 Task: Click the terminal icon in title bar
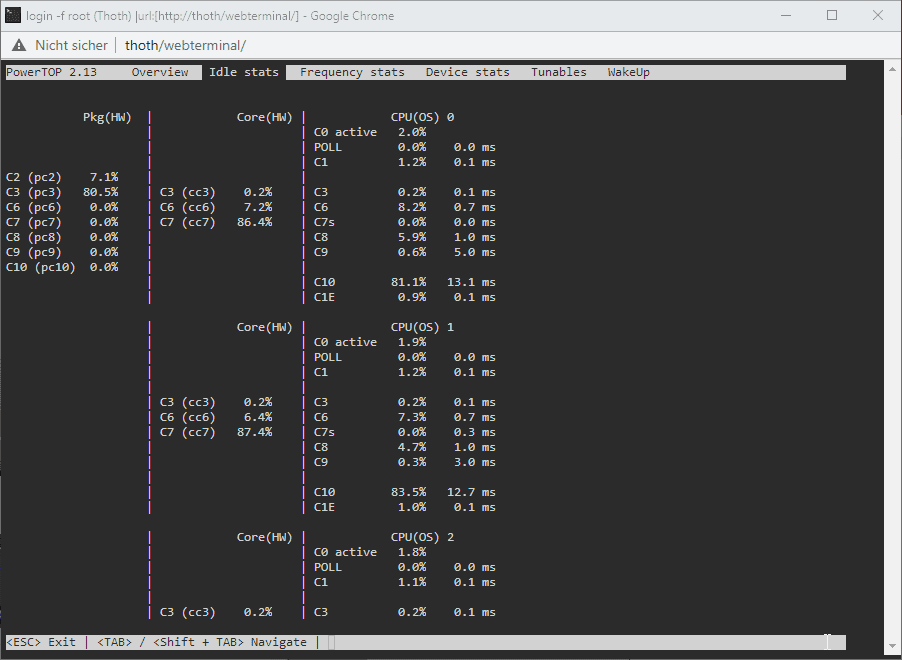[x=13, y=16]
